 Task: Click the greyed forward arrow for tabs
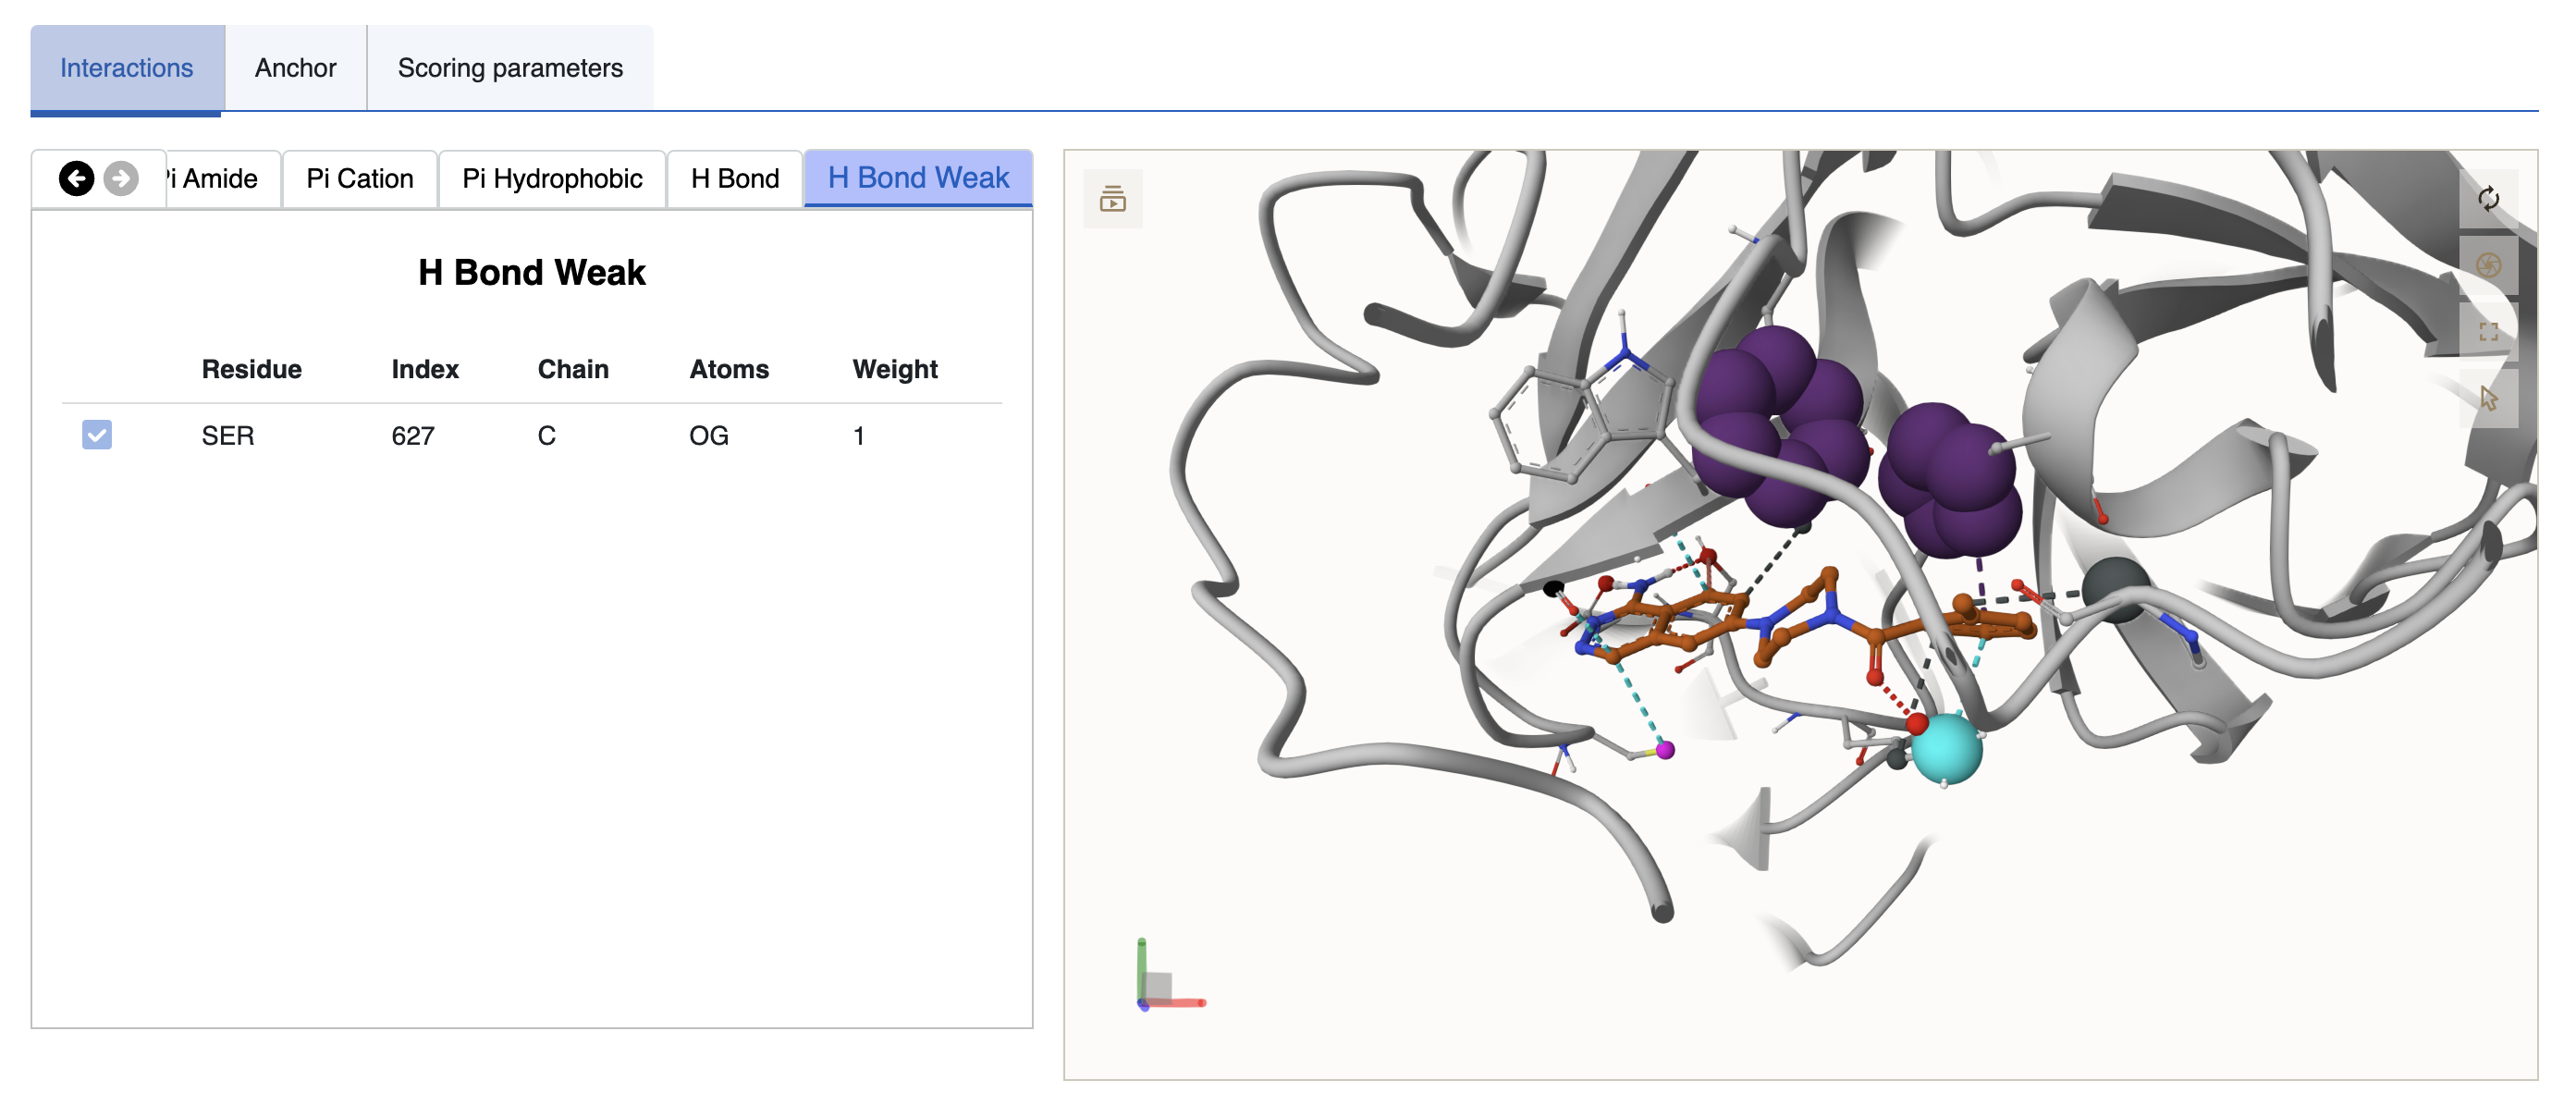click(121, 178)
